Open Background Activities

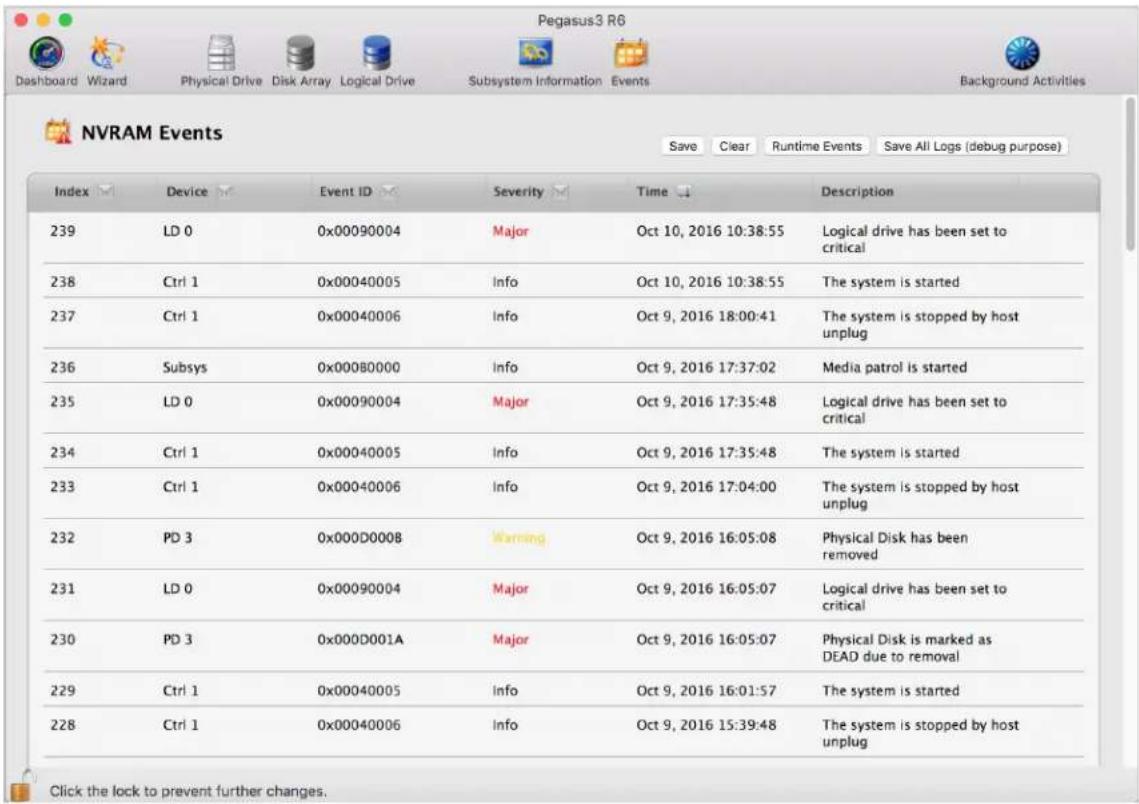tap(1022, 61)
